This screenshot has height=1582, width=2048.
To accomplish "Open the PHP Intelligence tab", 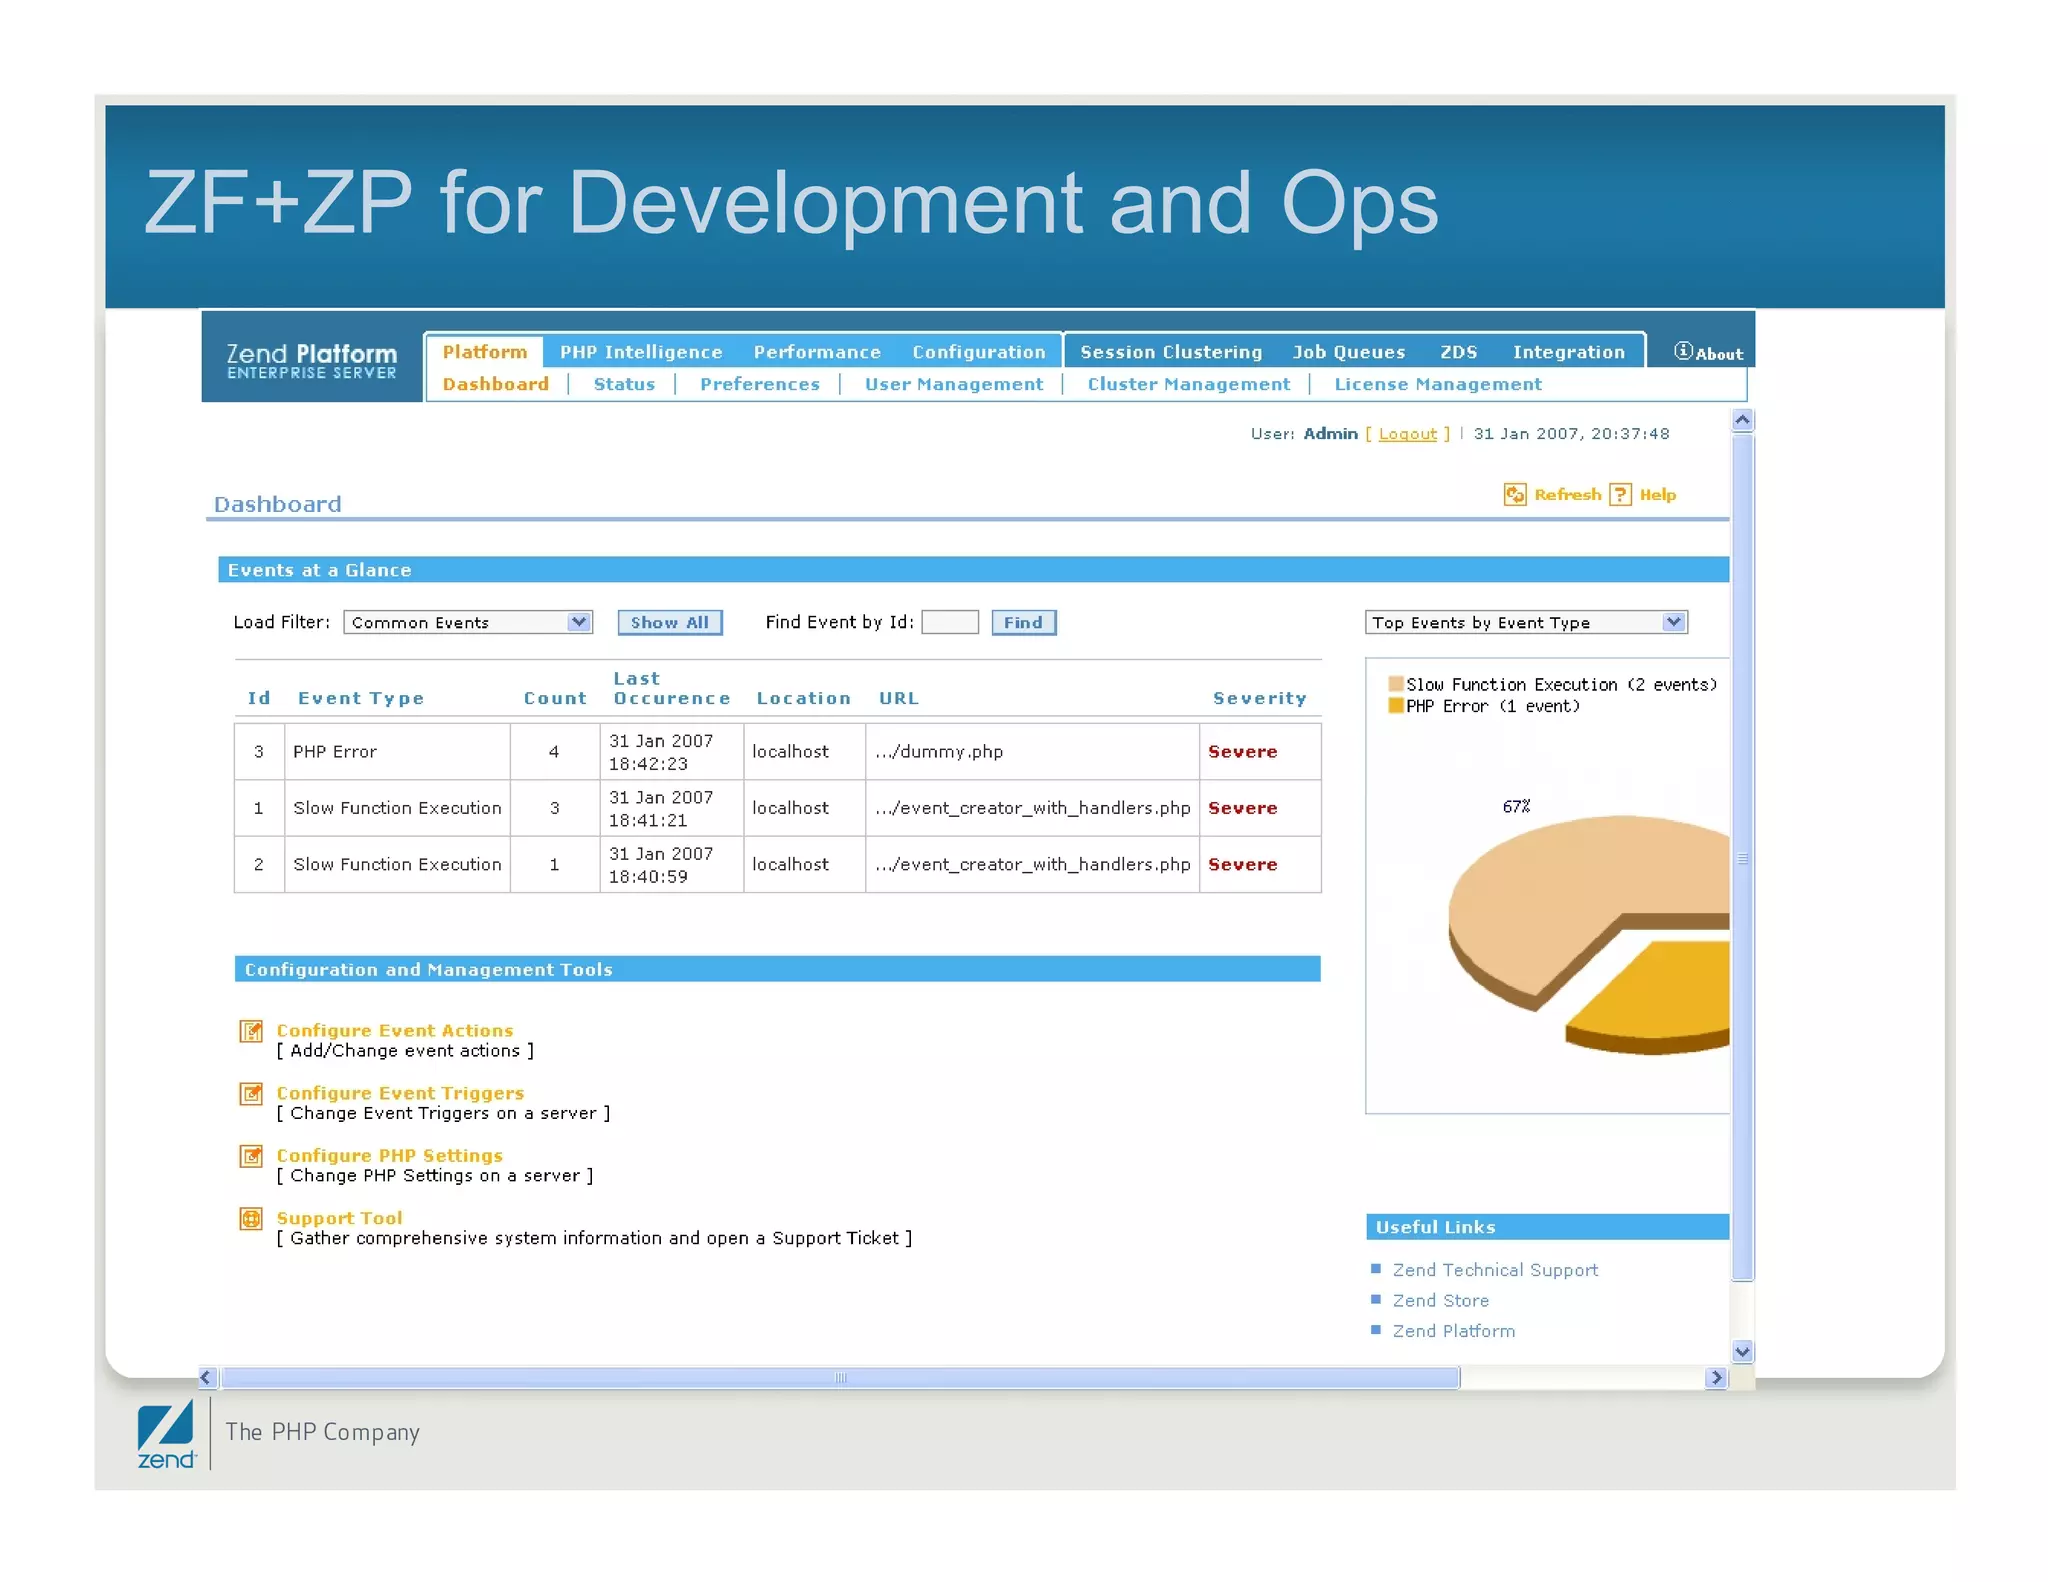I will [641, 352].
